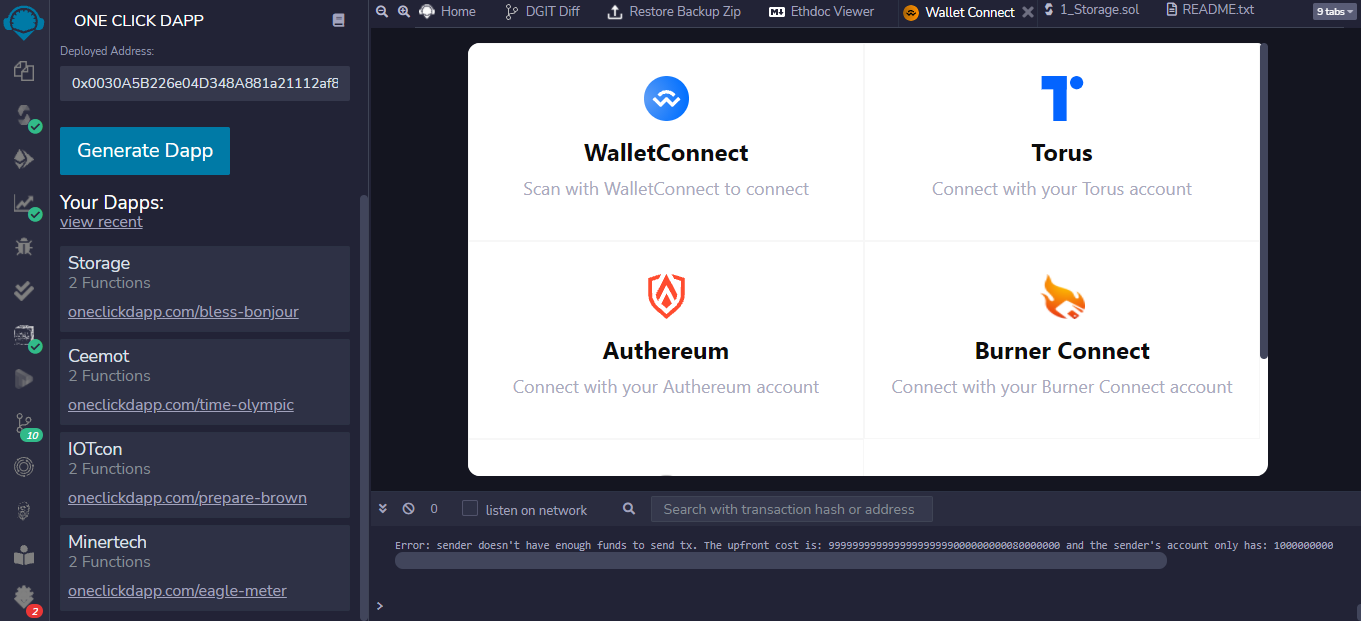Select the Burner Connect flame logo
This screenshot has width=1361, height=621.
tap(1062, 297)
